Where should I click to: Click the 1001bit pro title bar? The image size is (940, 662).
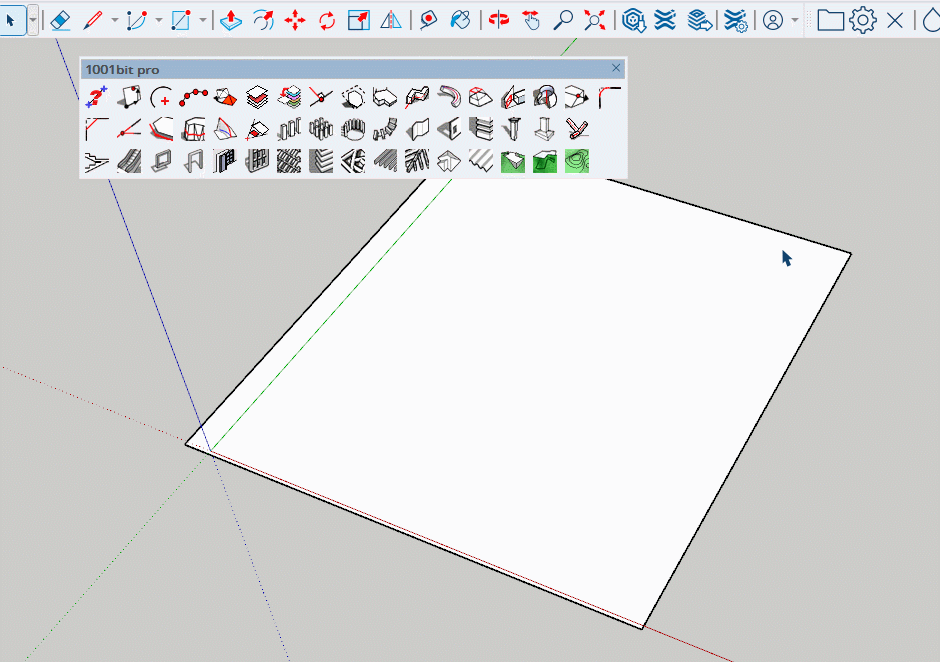coord(352,69)
